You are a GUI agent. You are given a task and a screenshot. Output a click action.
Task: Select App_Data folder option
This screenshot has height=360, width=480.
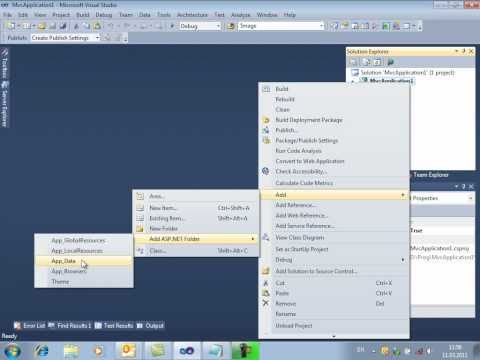tap(84, 261)
